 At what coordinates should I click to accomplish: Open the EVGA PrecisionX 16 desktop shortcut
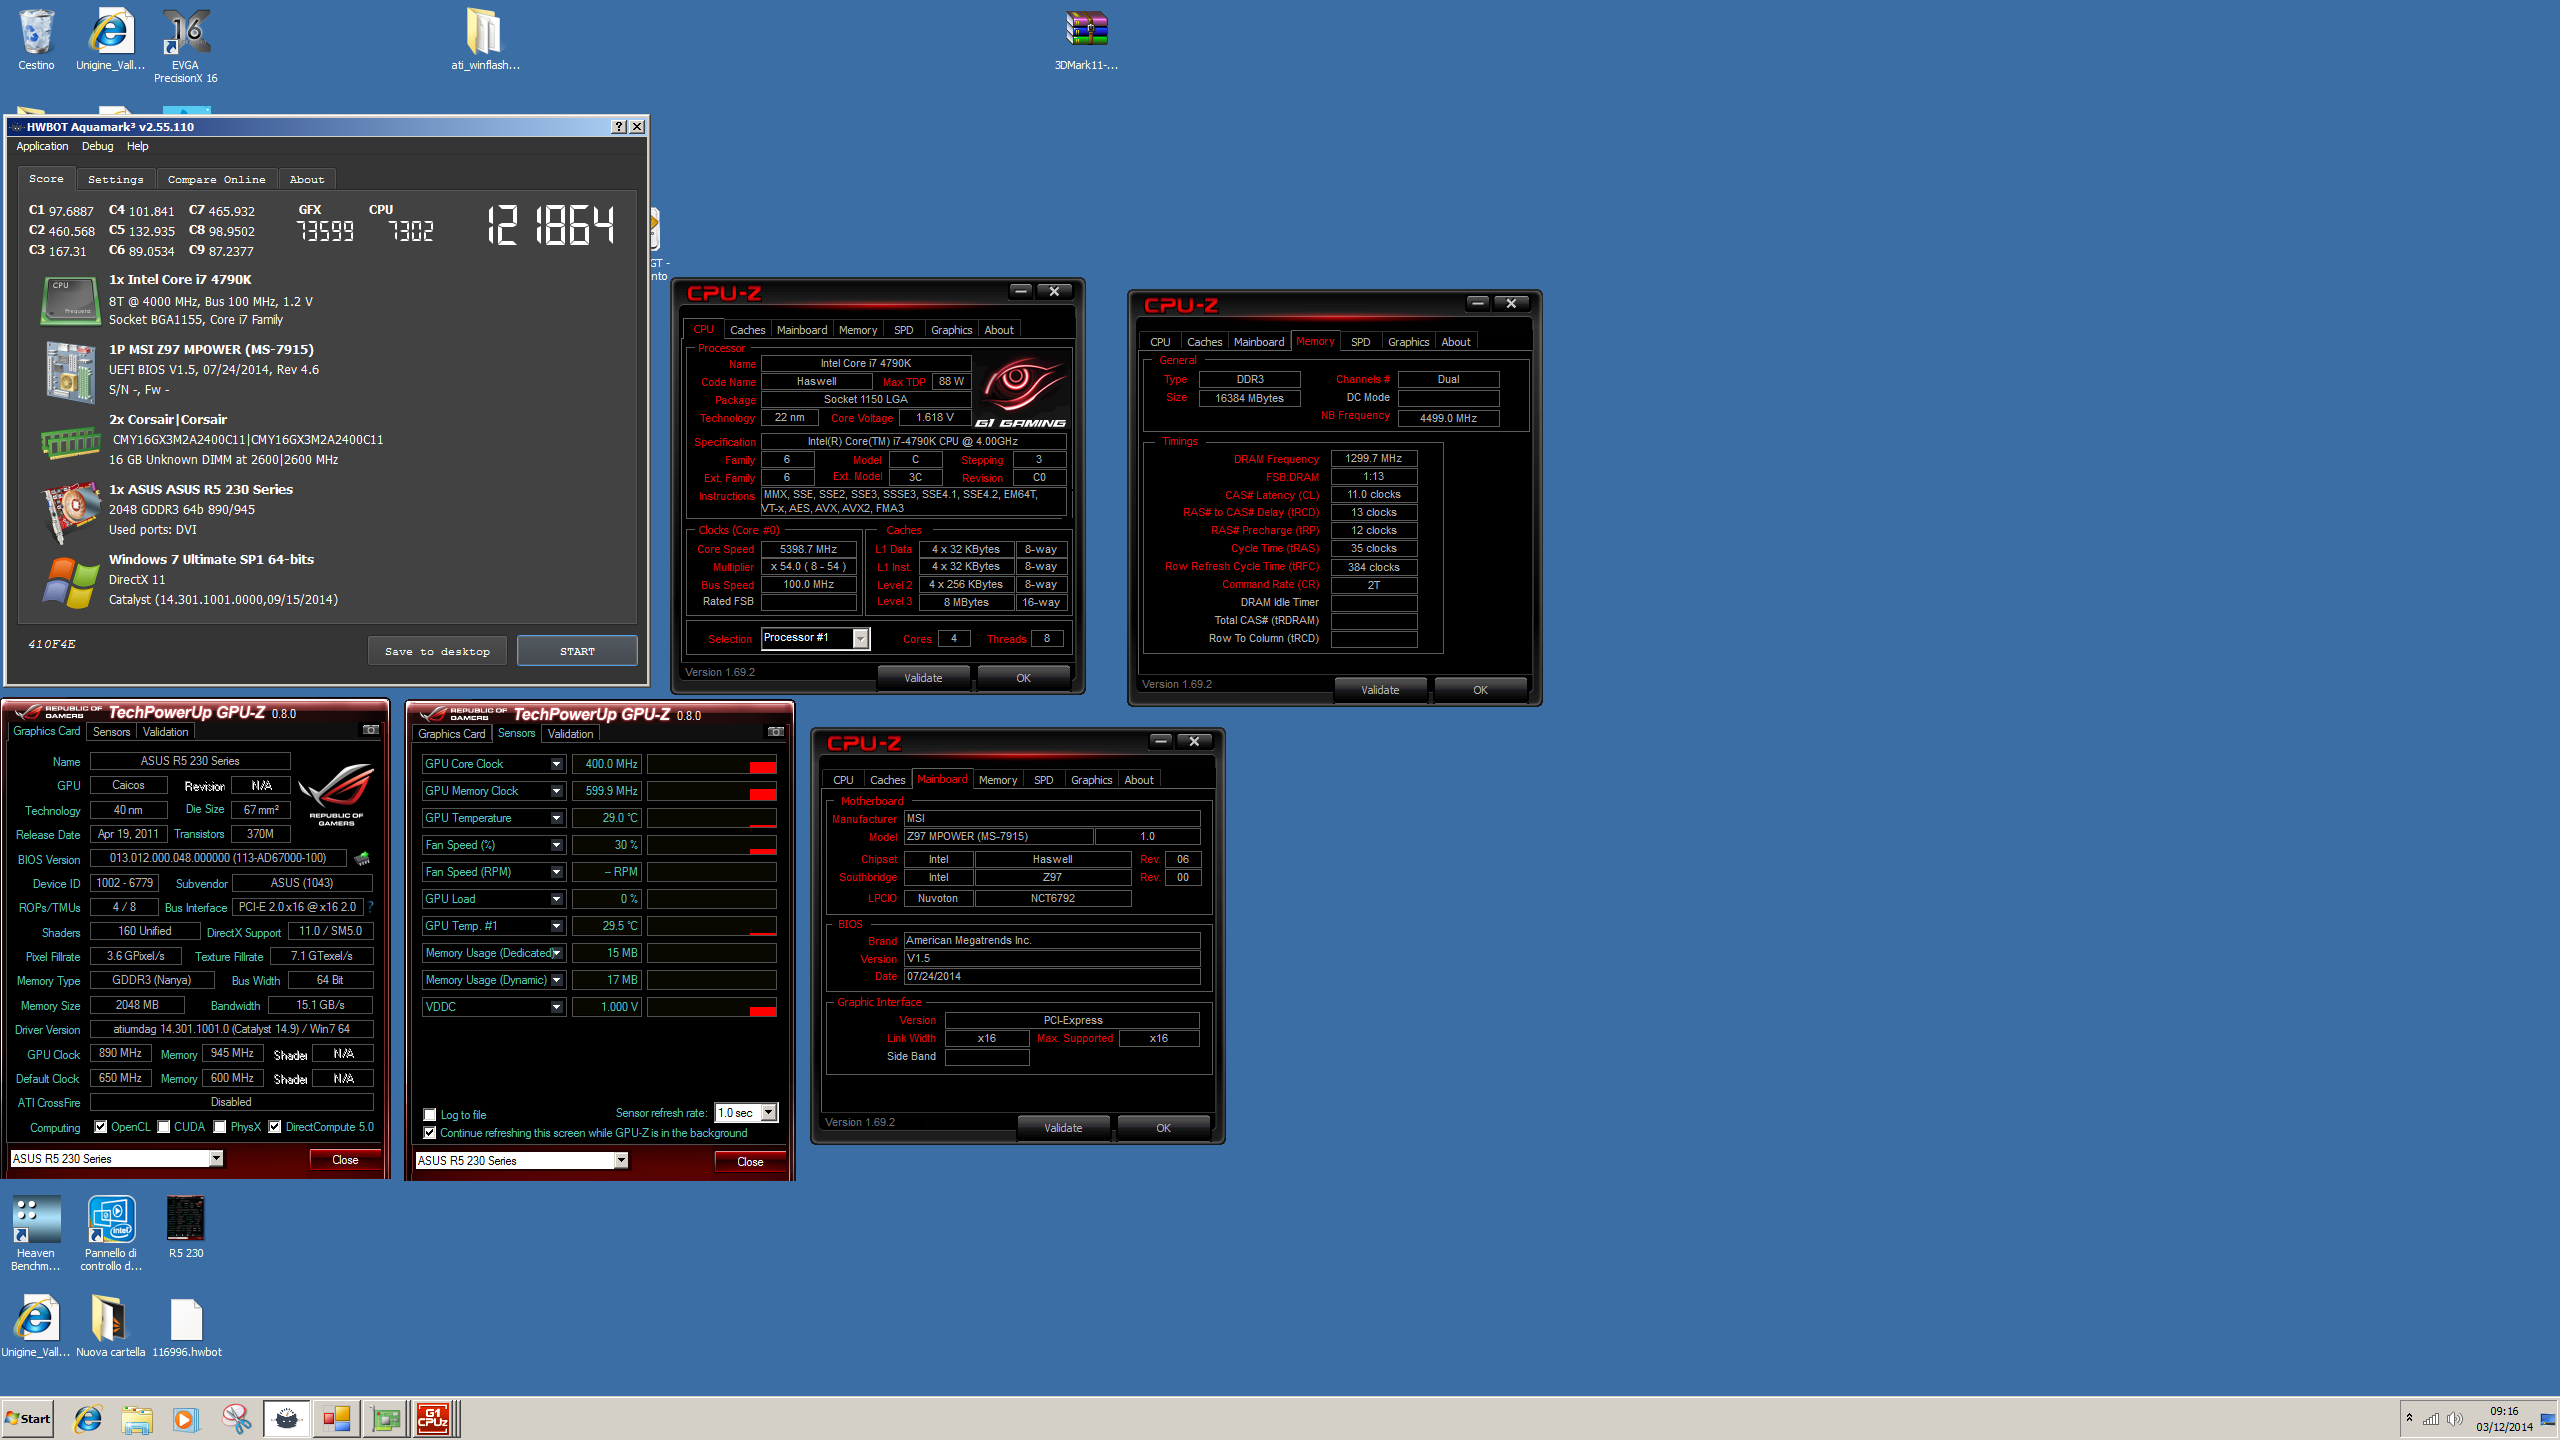(185, 46)
